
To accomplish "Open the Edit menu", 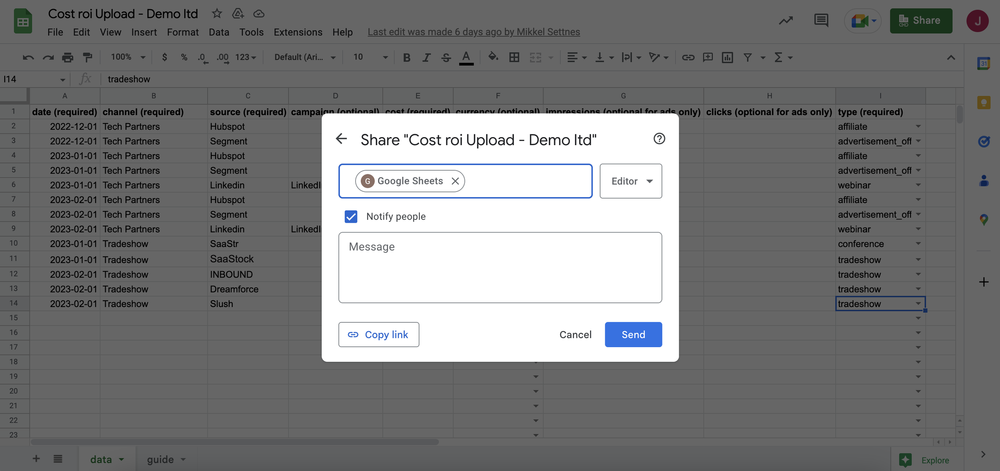I will (x=81, y=32).
